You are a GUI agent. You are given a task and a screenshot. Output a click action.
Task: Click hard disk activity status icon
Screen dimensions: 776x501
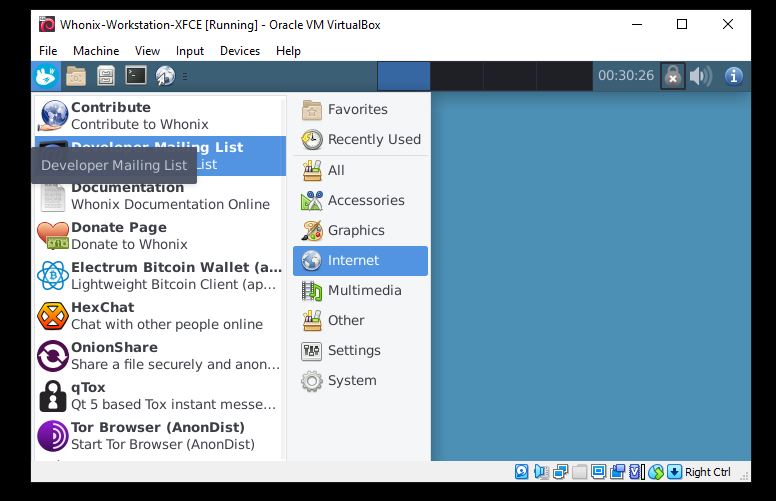point(522,472)
